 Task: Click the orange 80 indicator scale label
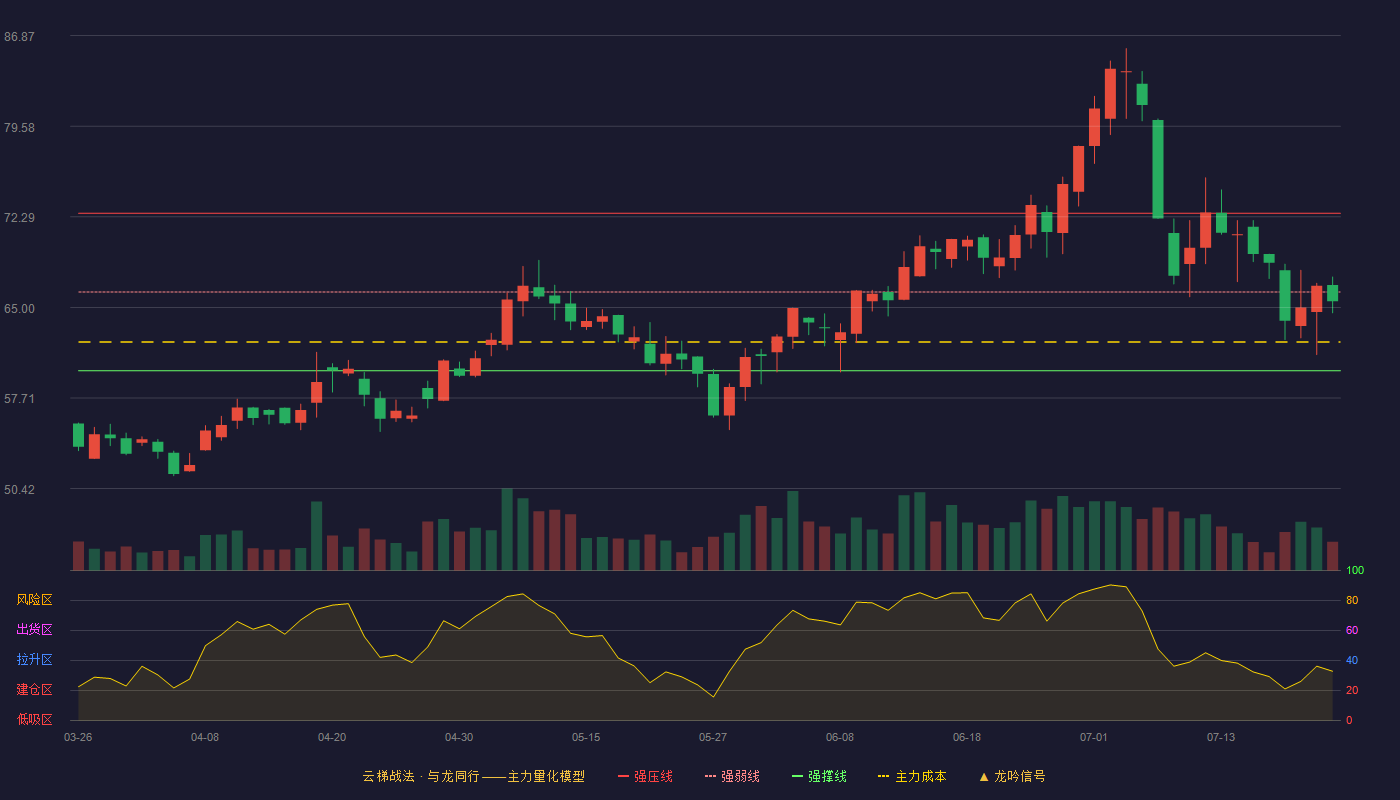1352,600
